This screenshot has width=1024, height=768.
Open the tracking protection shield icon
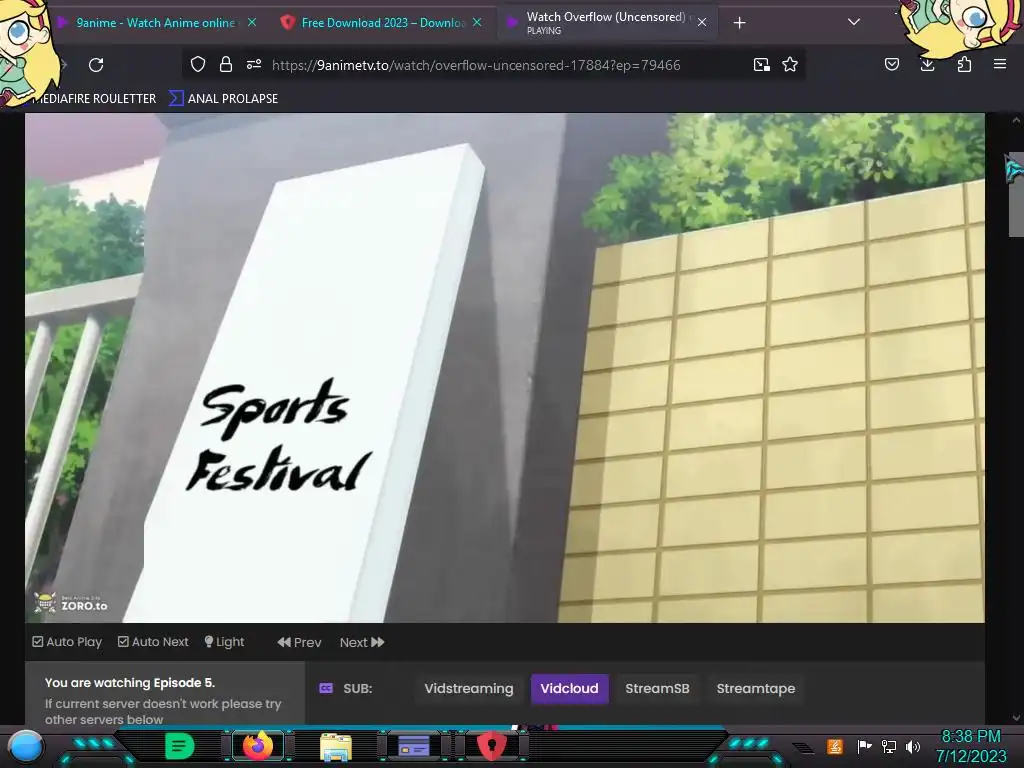[198, 64]
